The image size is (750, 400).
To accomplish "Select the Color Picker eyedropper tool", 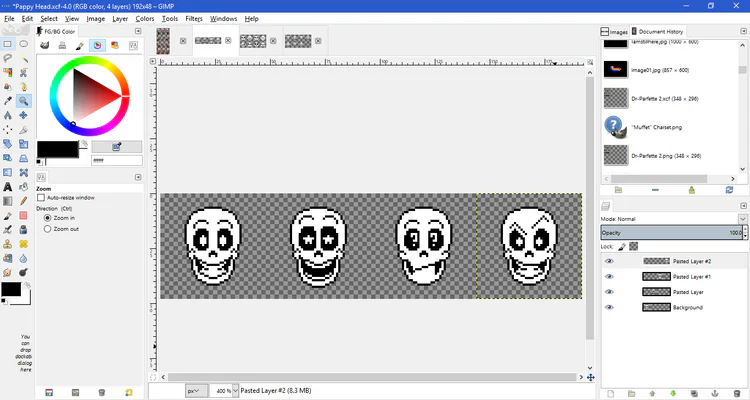I will coord(8,101).
